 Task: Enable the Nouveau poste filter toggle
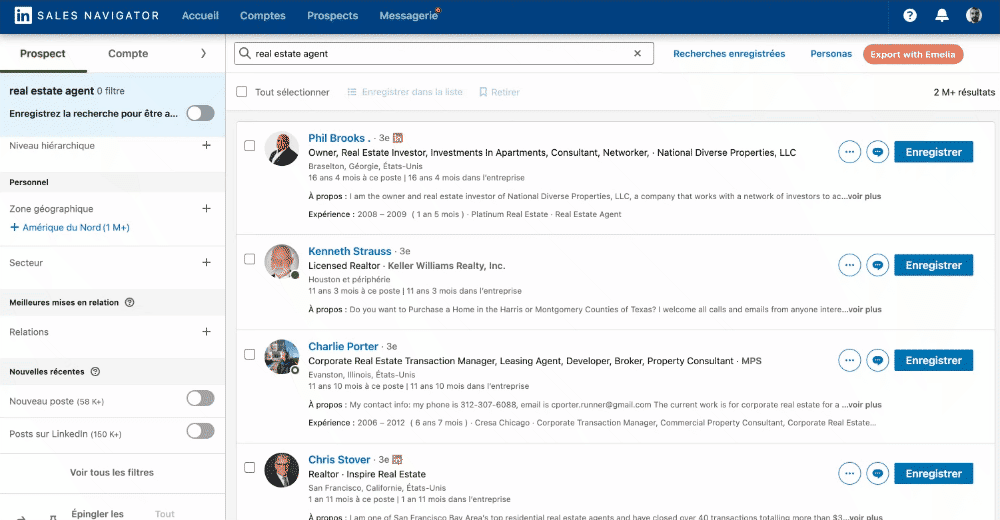[x=200, y=399]
